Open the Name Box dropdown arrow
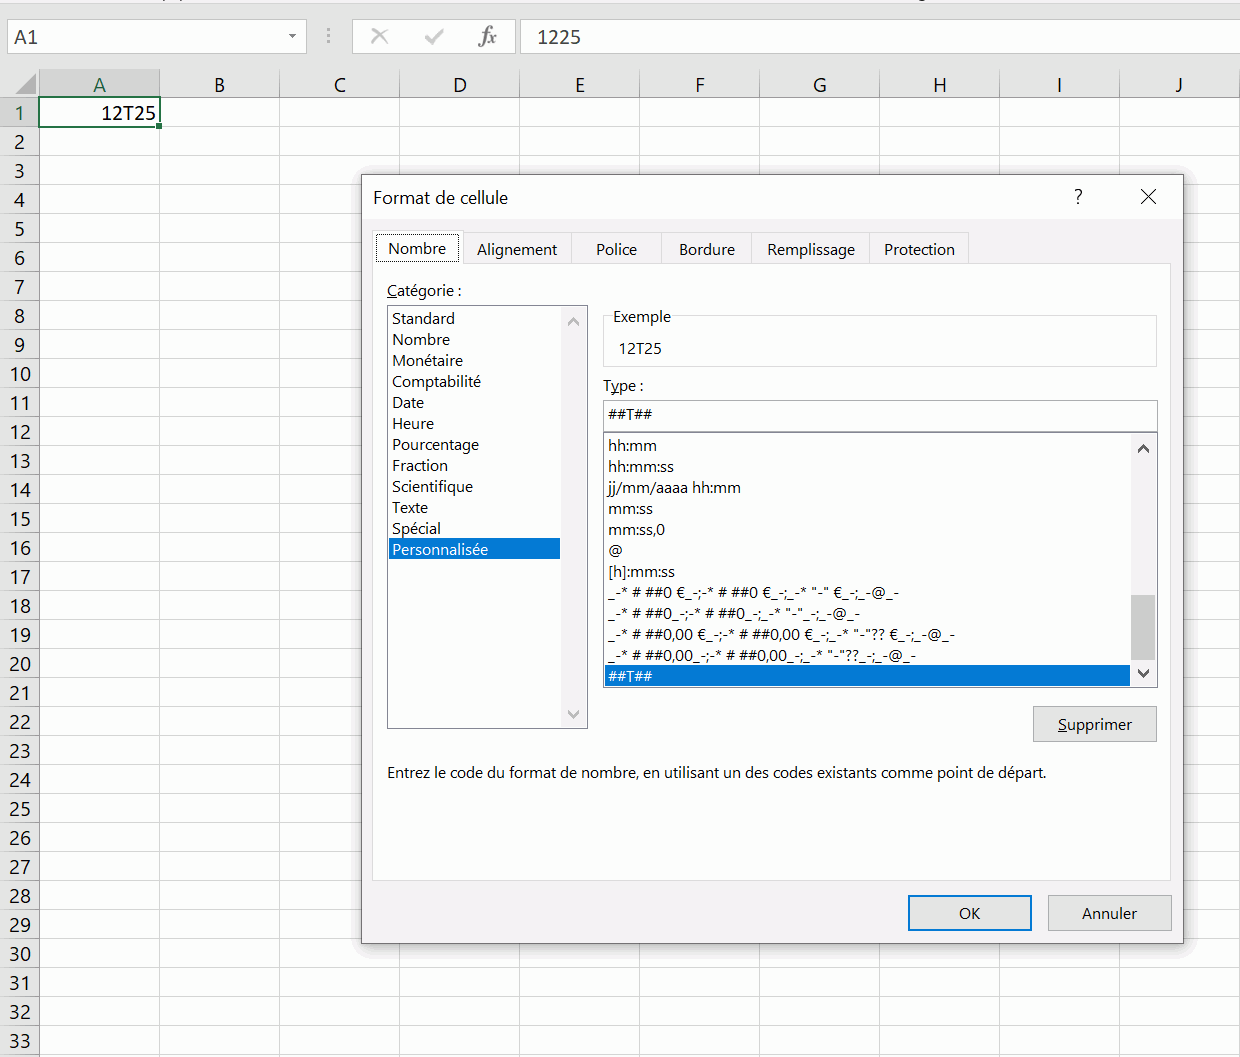The width and height of the screenshot is (1240, 1057). (292, 37)
